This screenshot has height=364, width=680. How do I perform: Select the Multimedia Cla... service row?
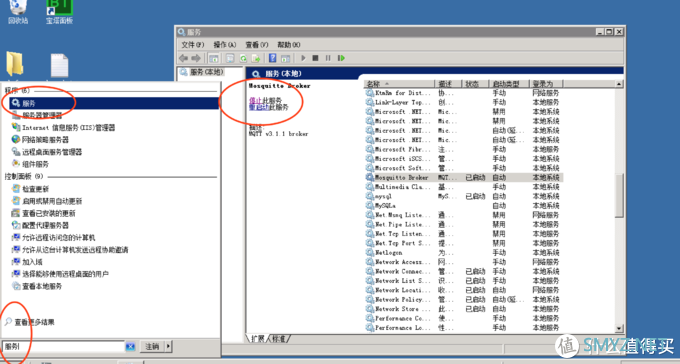click(464, 187)
